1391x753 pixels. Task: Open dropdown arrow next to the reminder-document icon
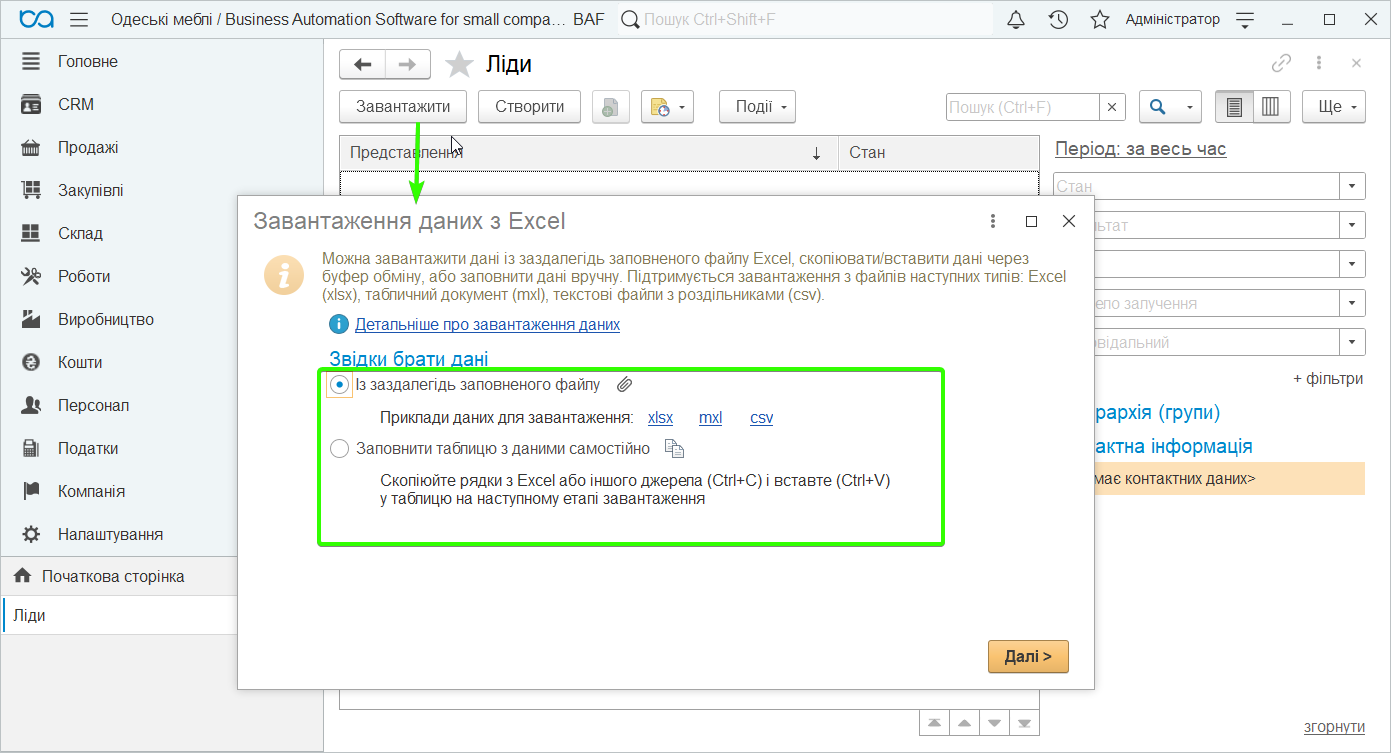pyautogui.click(x=681, y=107)
